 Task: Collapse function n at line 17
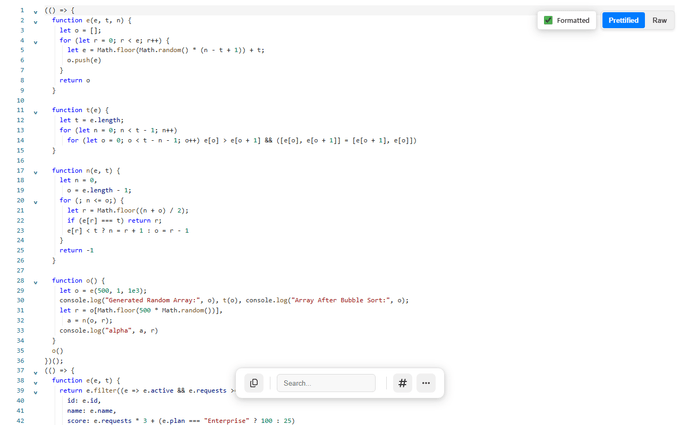[x=36, y=172]
